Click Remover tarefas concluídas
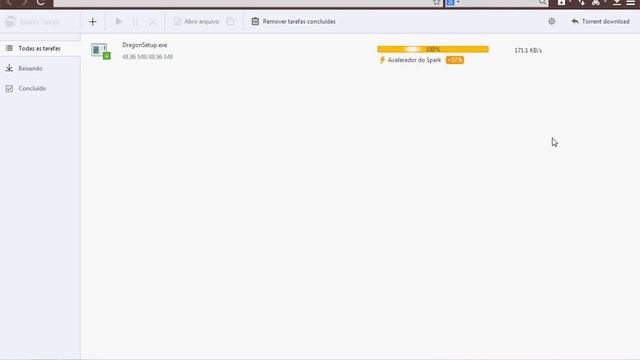The height and width of the screenshot is (360, 640). [x=293, y=21]
